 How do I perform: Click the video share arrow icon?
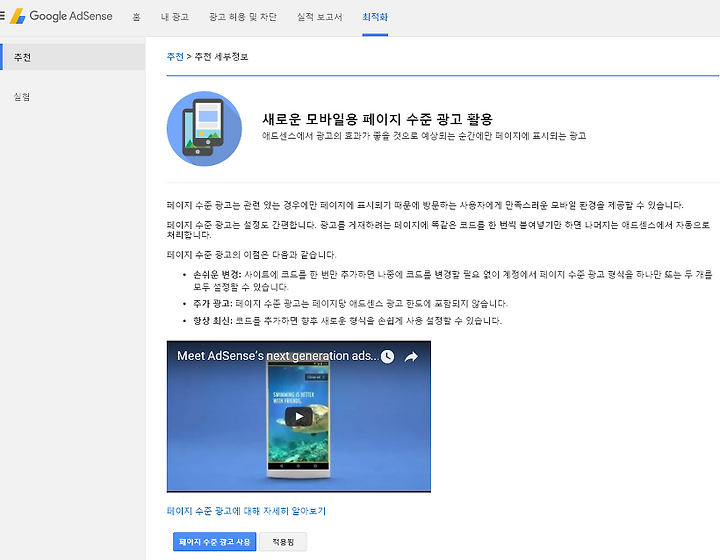coord(411,357)
